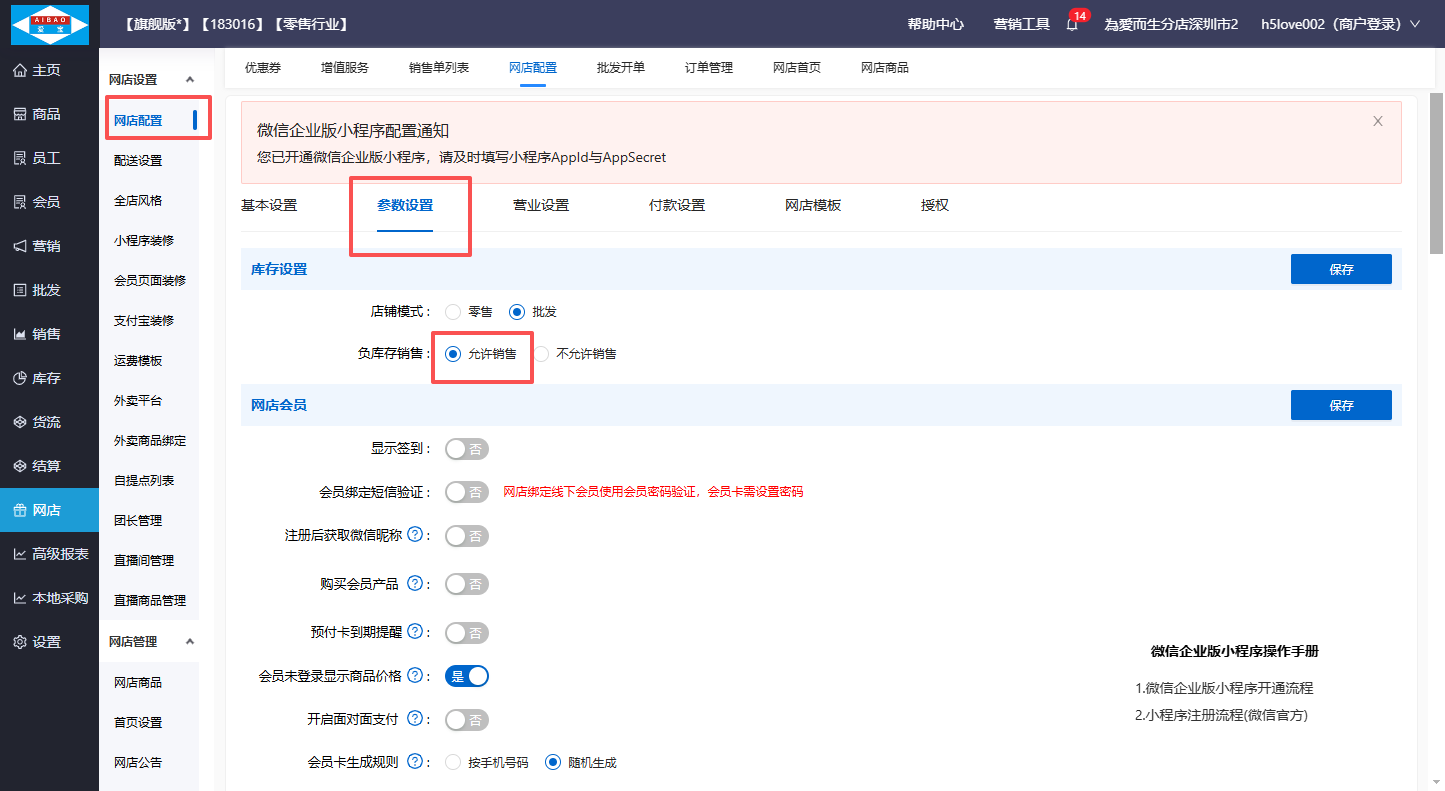Select 零售 store mode radio
The height and width of the screenshot is (791, 1445).
pyautogui.click(x=454, y=312)
